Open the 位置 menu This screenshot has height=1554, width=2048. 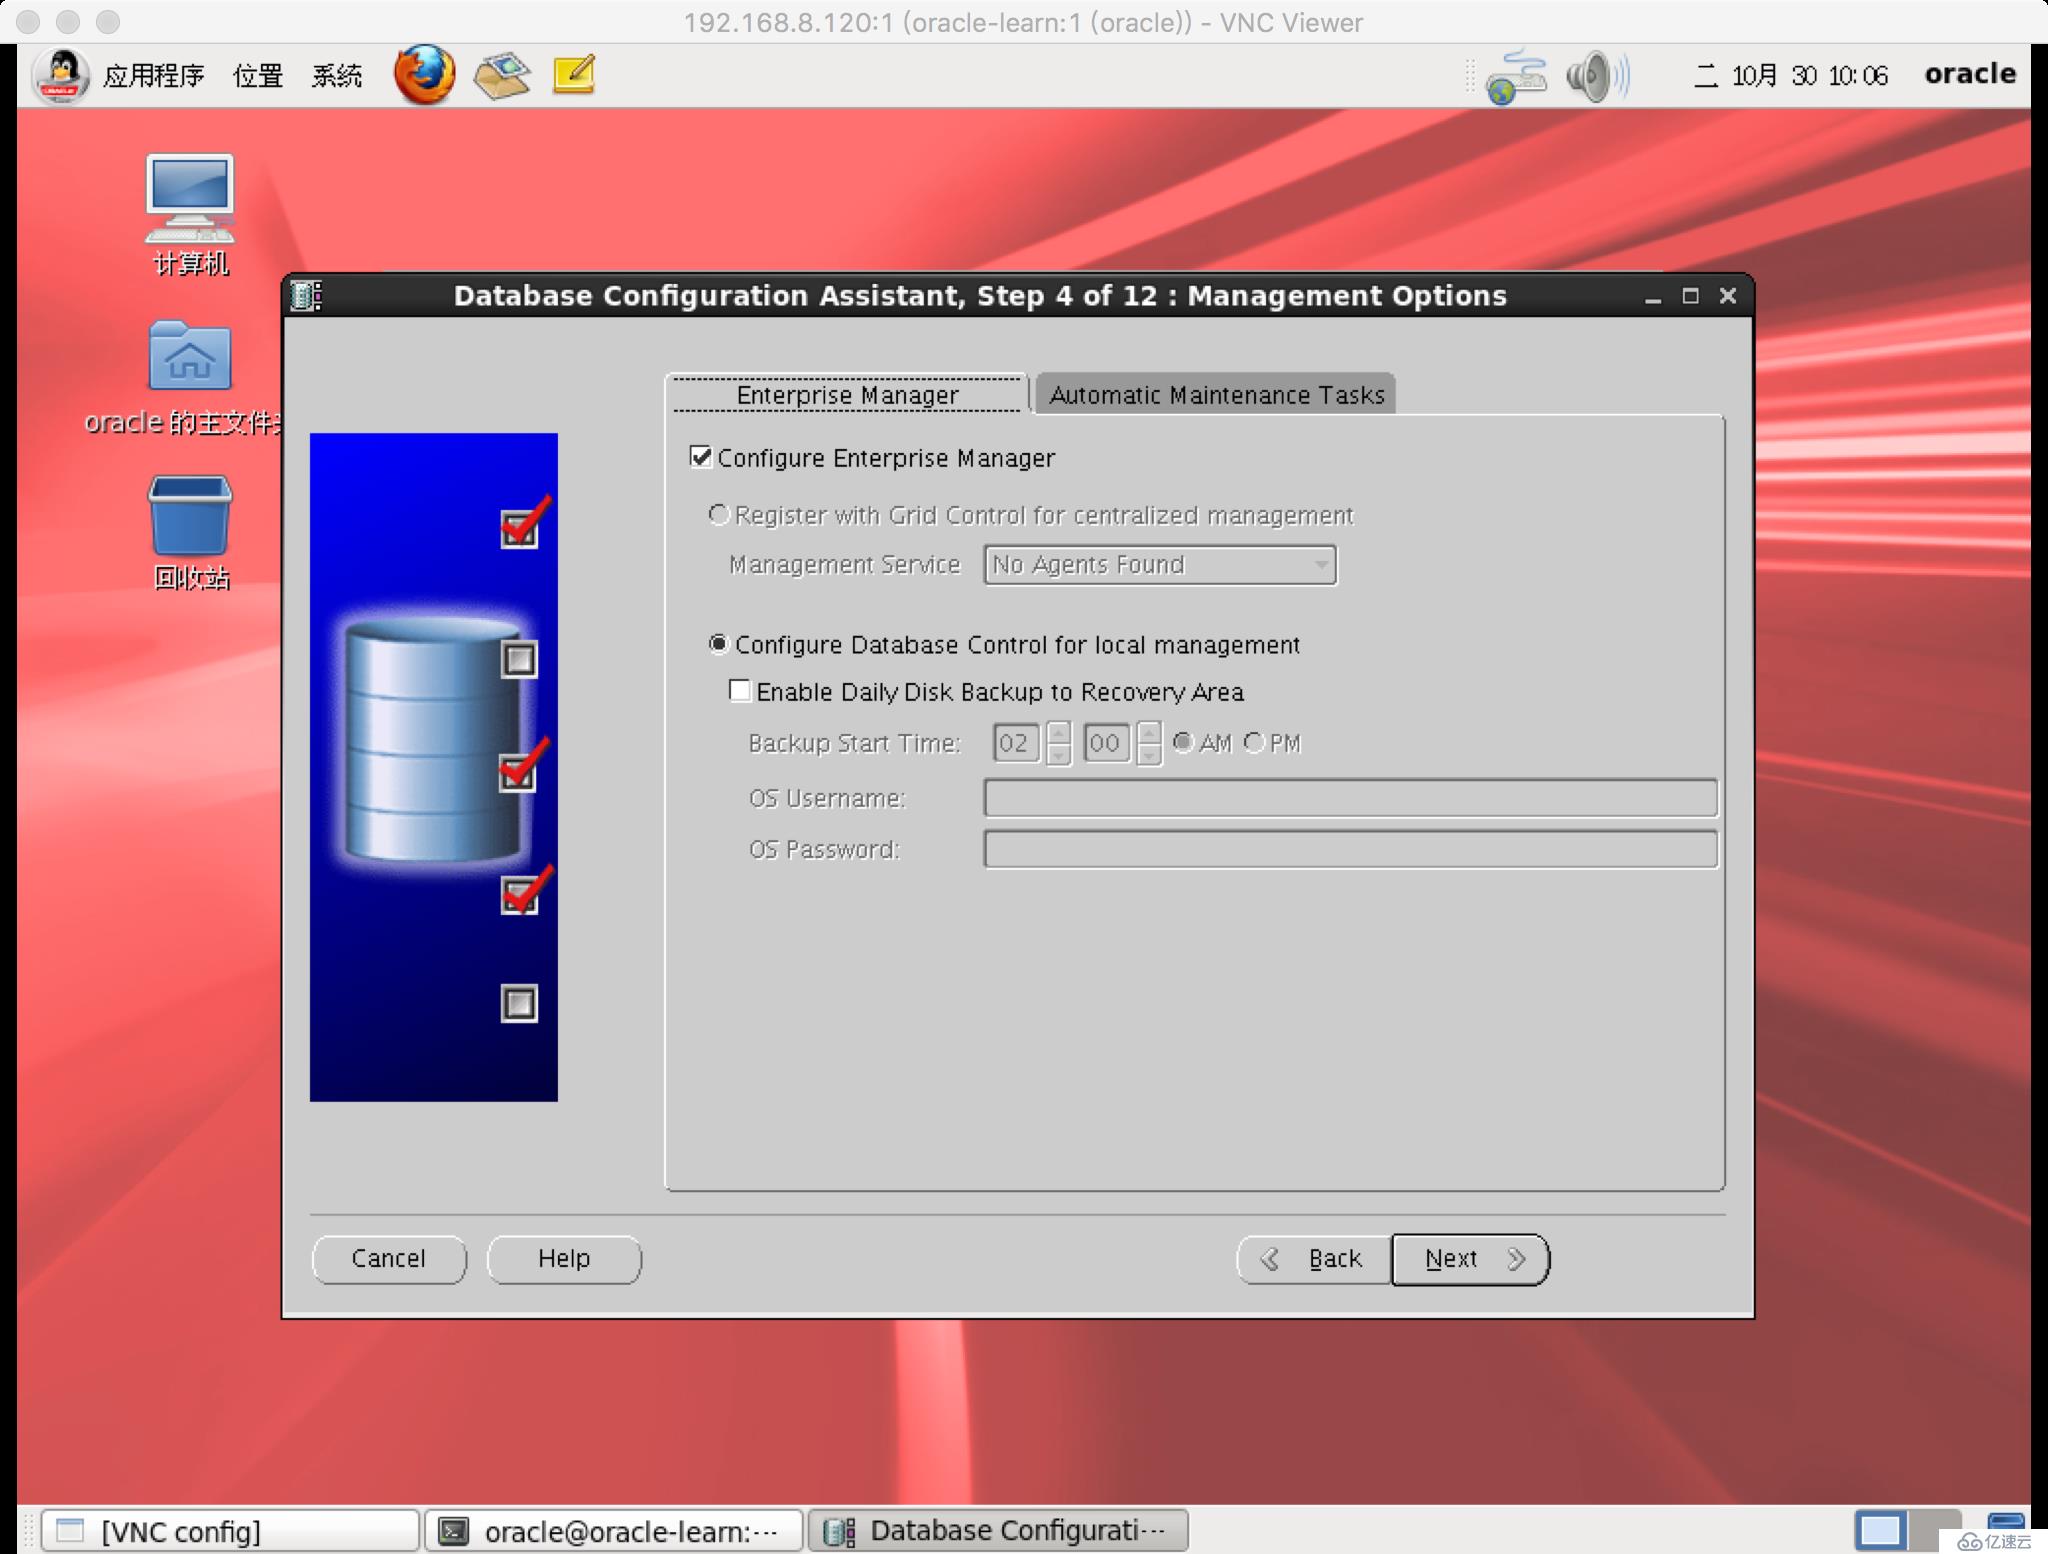click(x=258, y=76)
